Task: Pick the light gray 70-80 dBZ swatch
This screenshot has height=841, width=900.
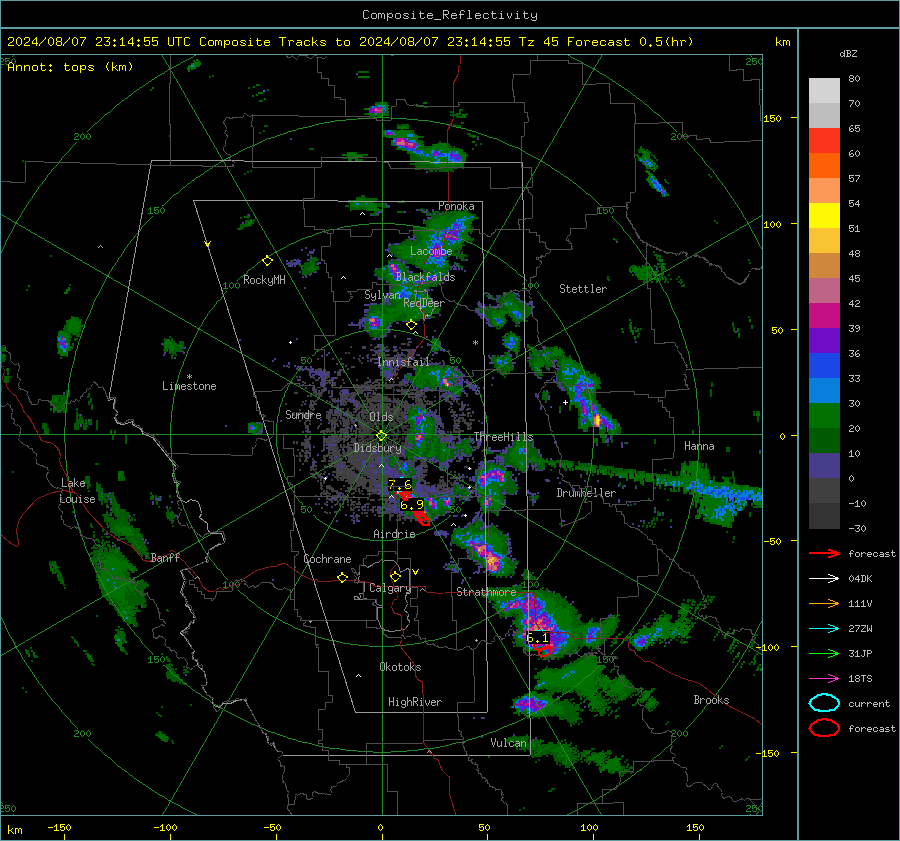Action: pyautogui.click(x=824, y=91)
